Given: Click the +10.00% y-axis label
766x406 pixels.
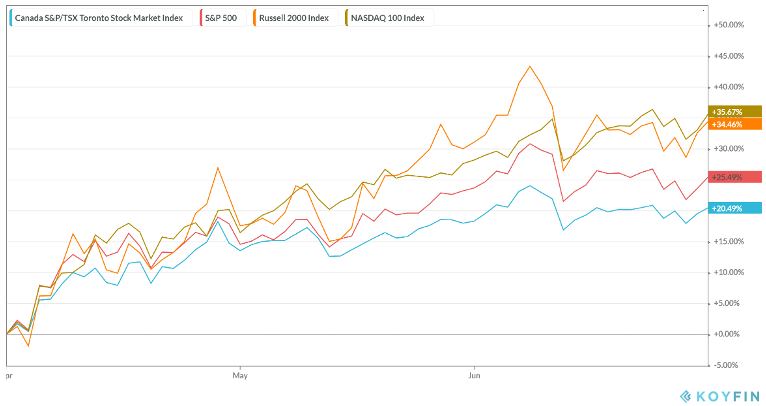Looking at the screenshot, I should [x=728, y=272].
